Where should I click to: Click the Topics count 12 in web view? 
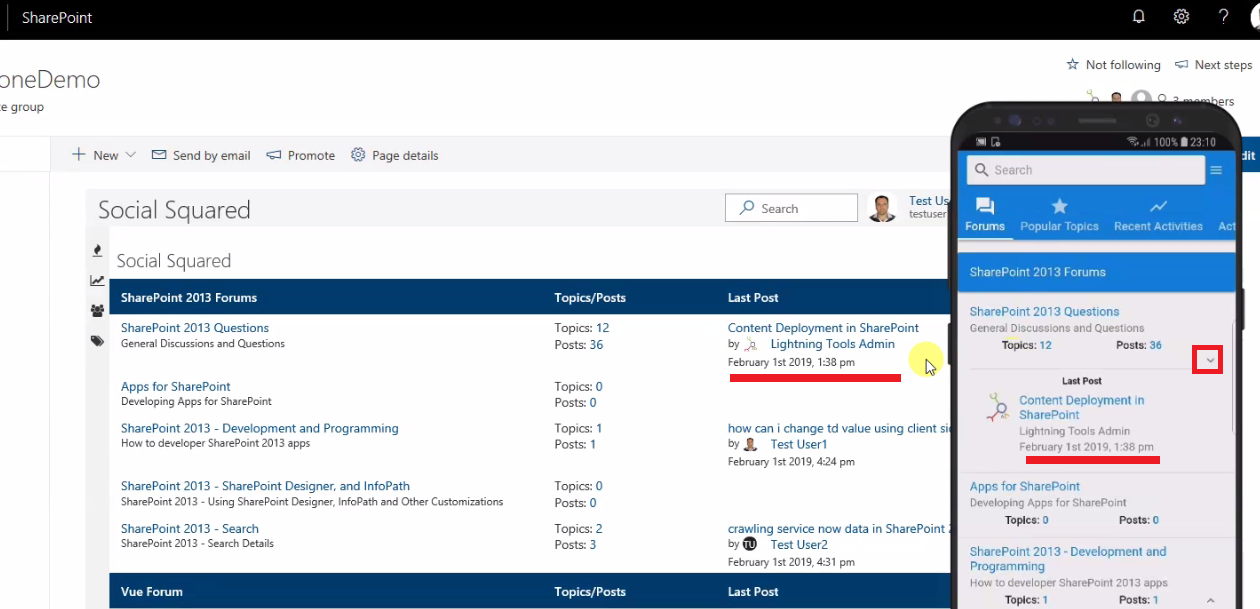click(x=602, y=328)
